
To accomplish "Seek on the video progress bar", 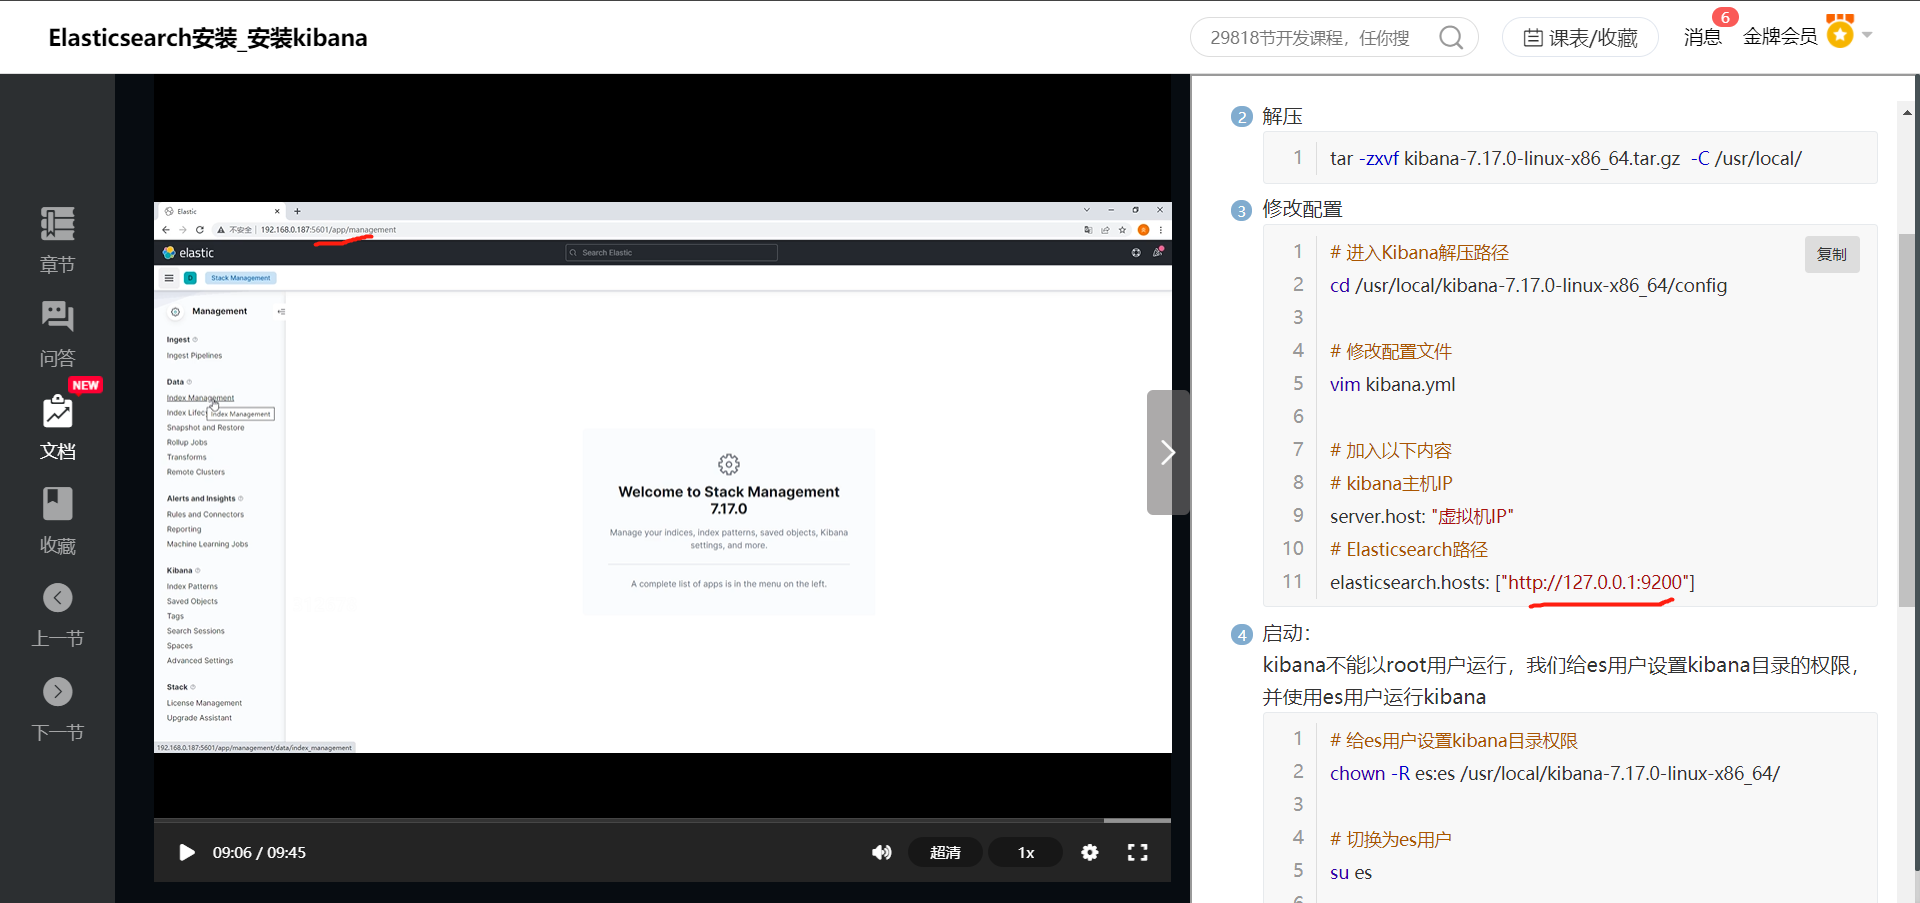I will click(662, 820).
